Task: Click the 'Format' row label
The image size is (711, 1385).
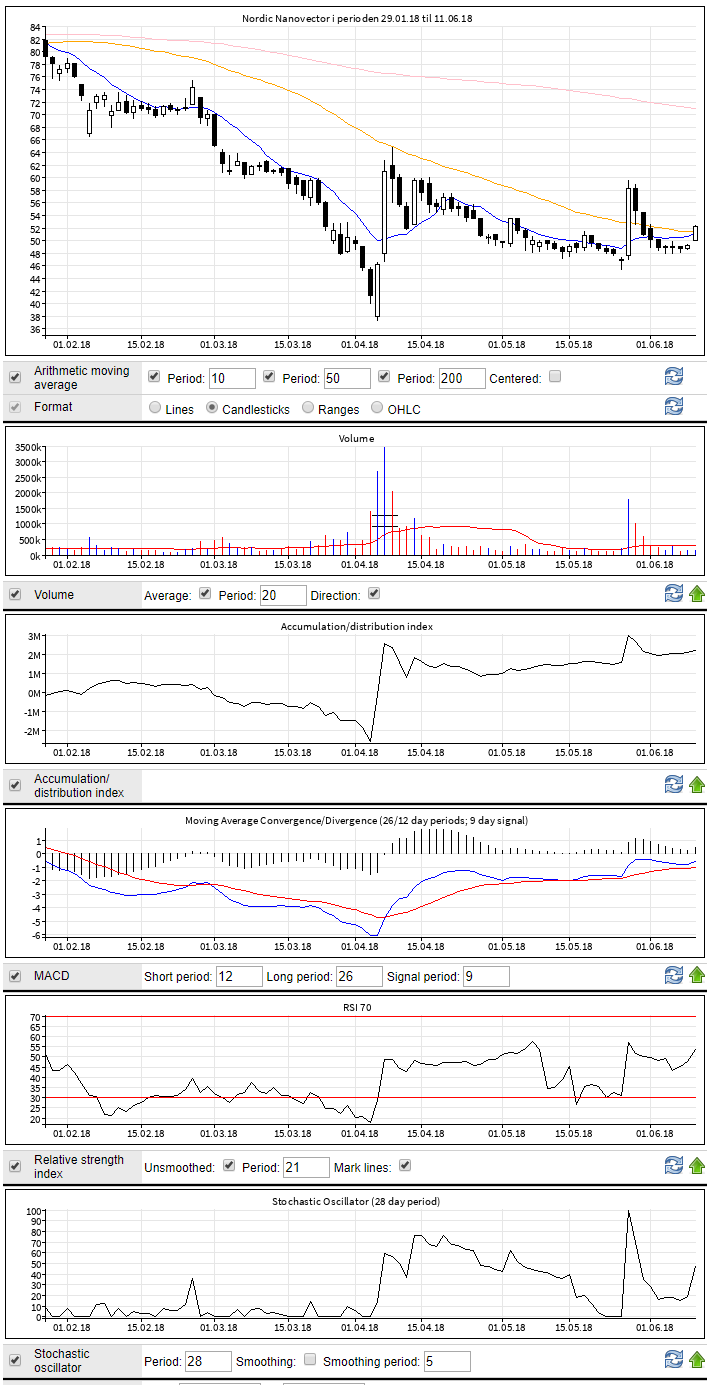Action: point(53,407)
